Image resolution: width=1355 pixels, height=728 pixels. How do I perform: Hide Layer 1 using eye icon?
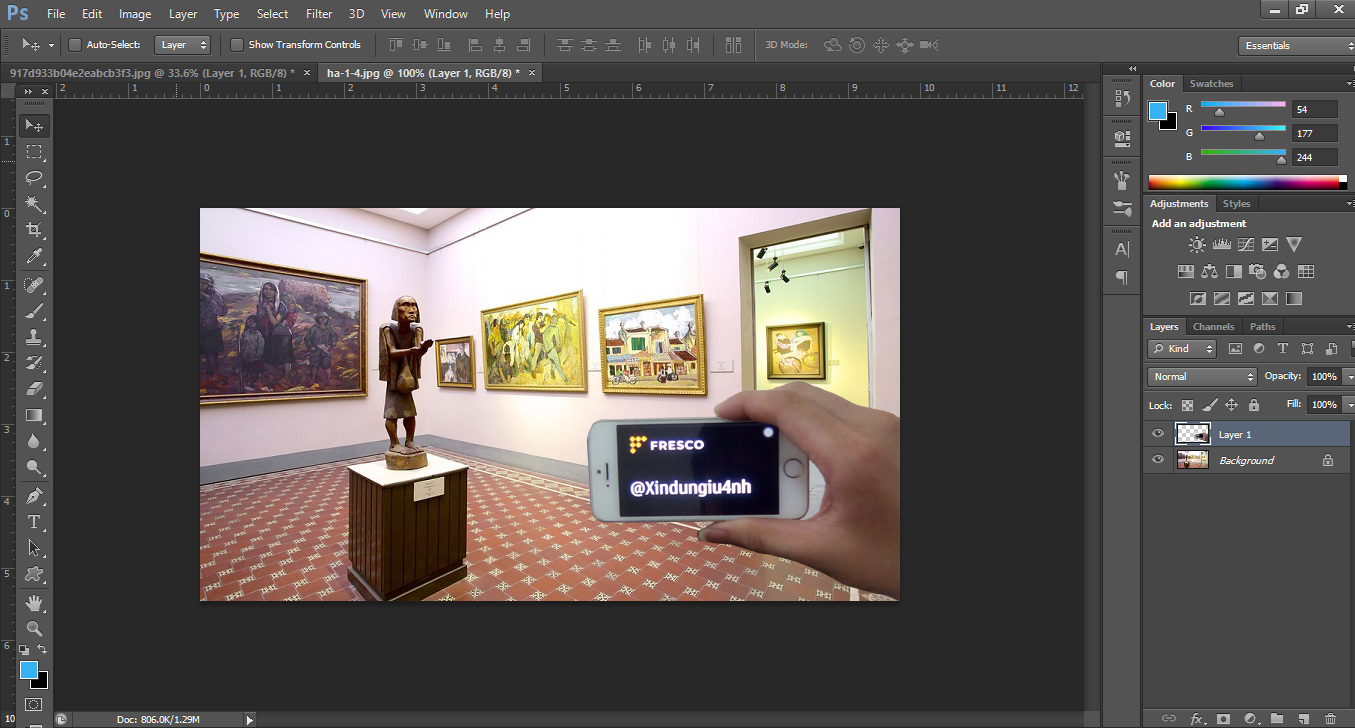point(1158,434)
